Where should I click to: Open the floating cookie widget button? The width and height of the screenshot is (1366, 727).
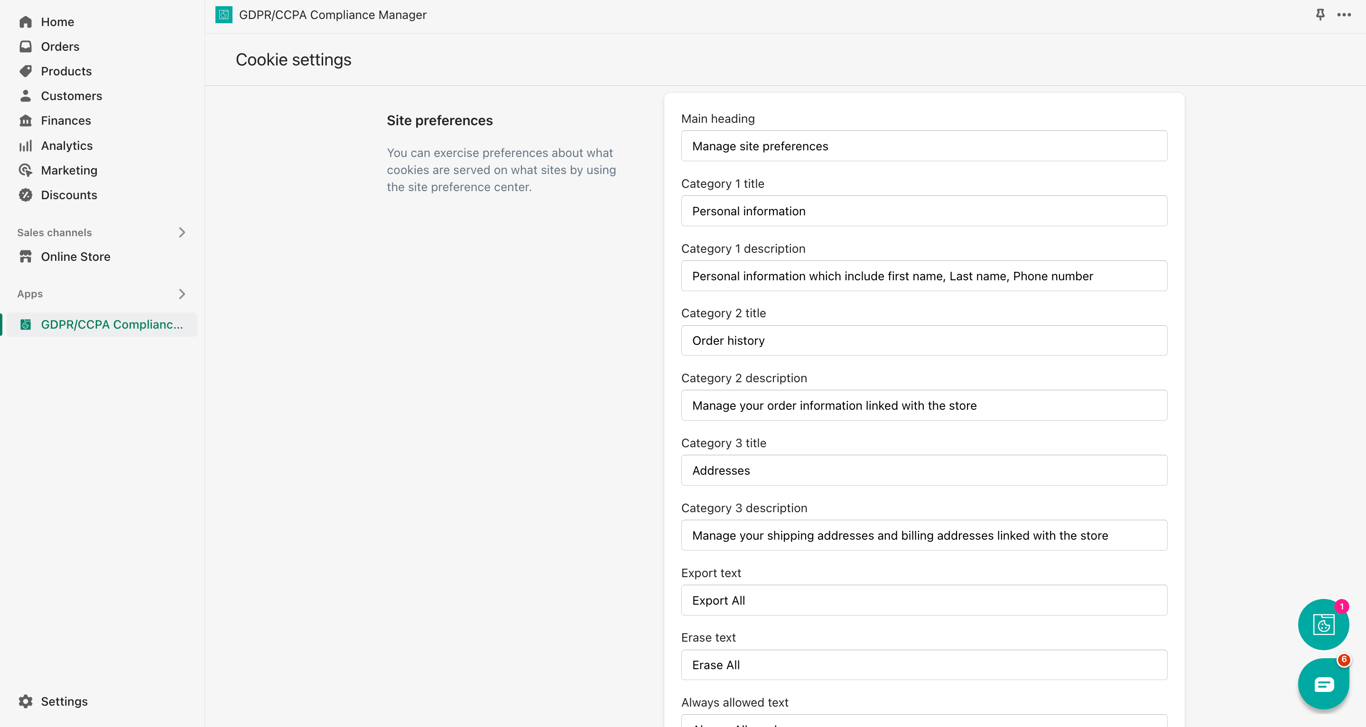click(1323, 625)
